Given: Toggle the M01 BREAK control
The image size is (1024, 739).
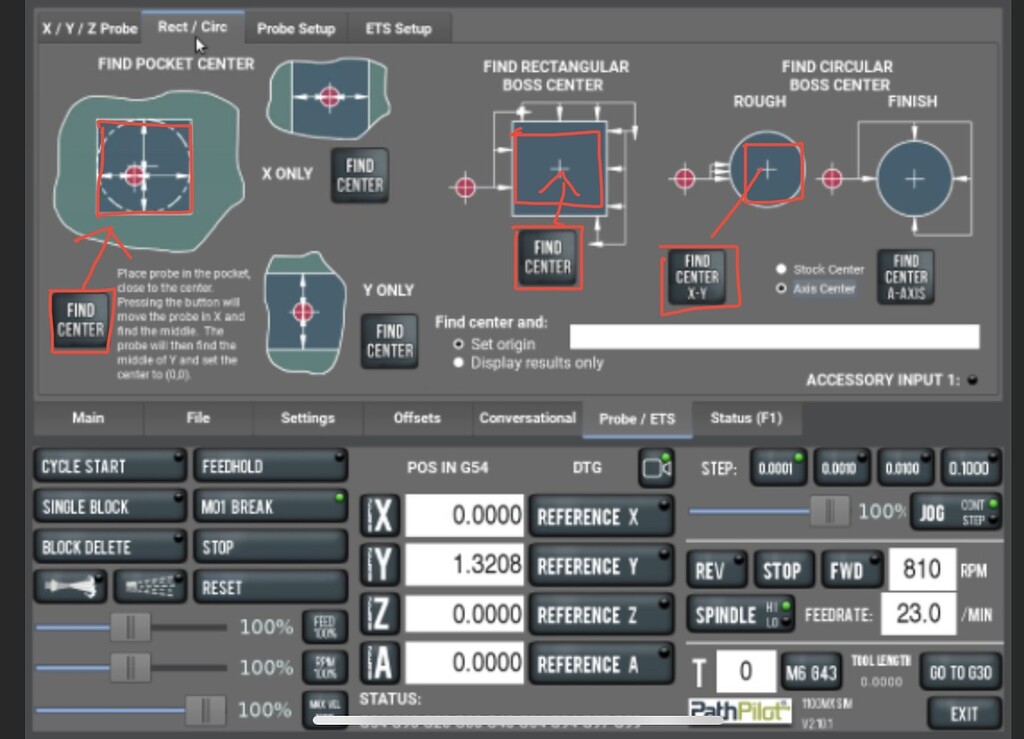Looking at the screenshot, I should (270, 507).
